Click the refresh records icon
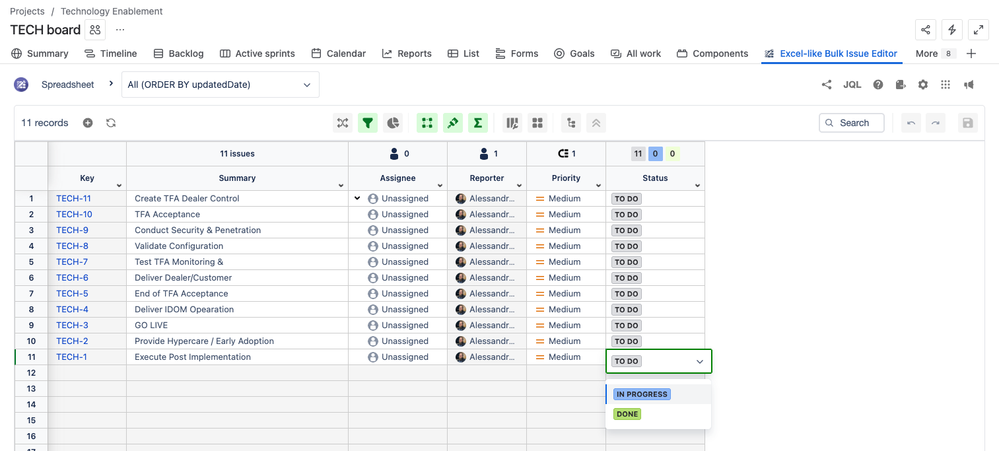Viewport: 999px width, 451px height. coord(111,123)
